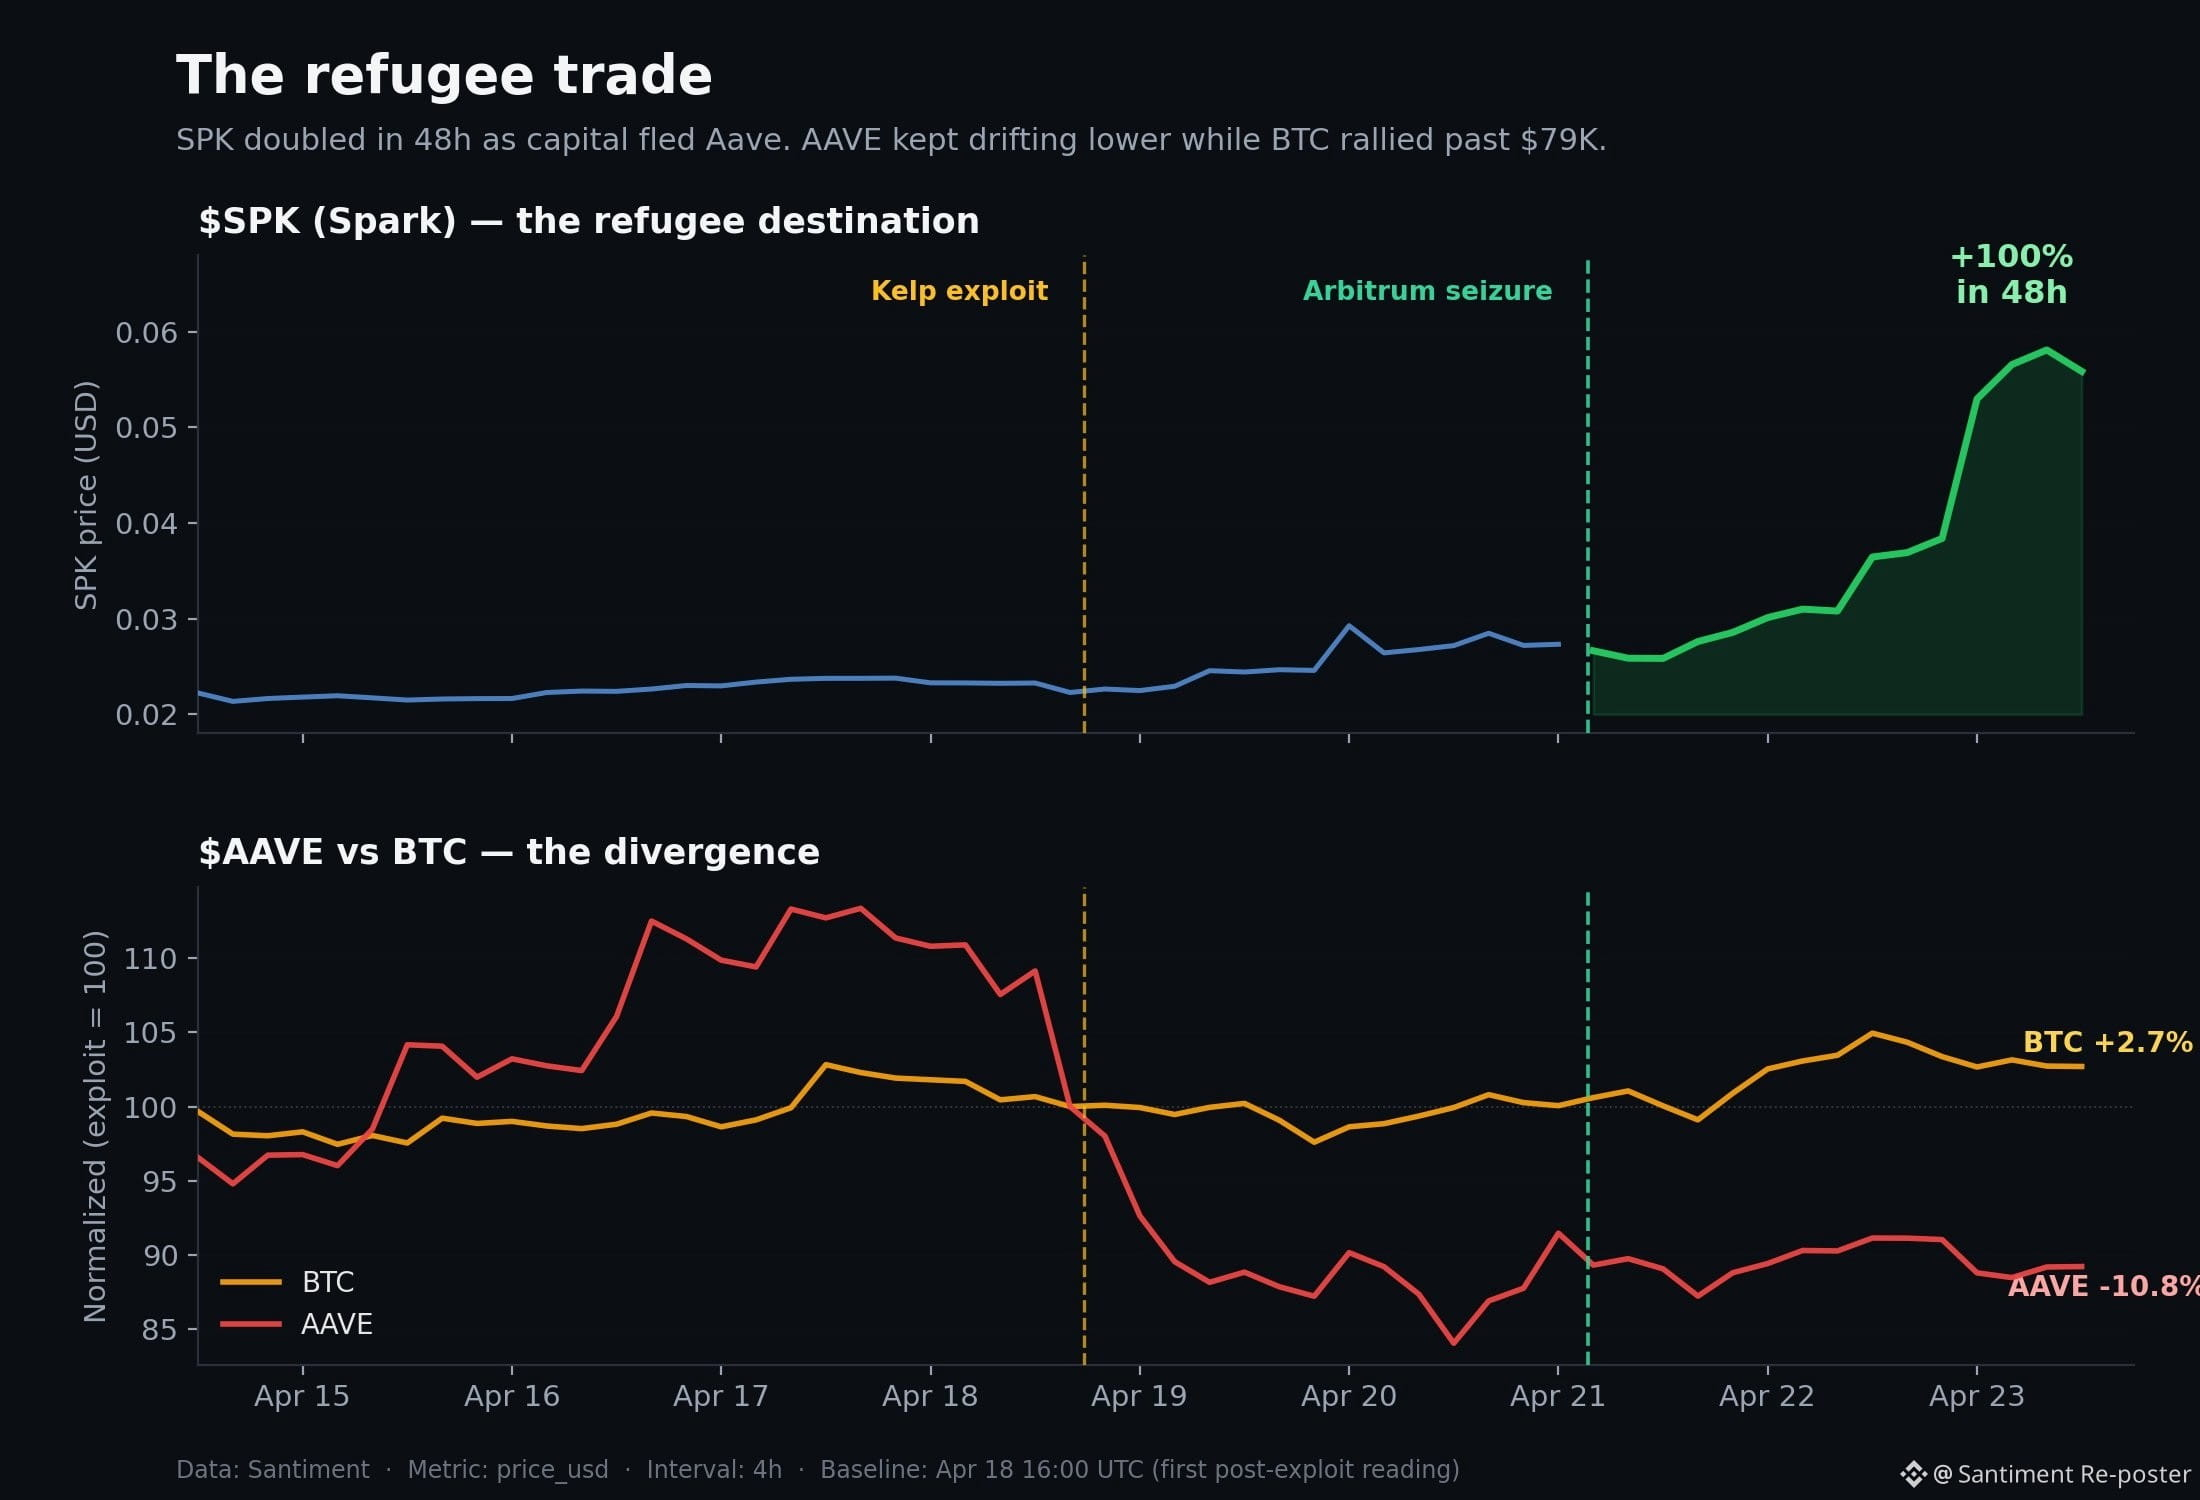Click the "Apr 19" date label
The image size is (2200, 1500).
[1139, 1396]
